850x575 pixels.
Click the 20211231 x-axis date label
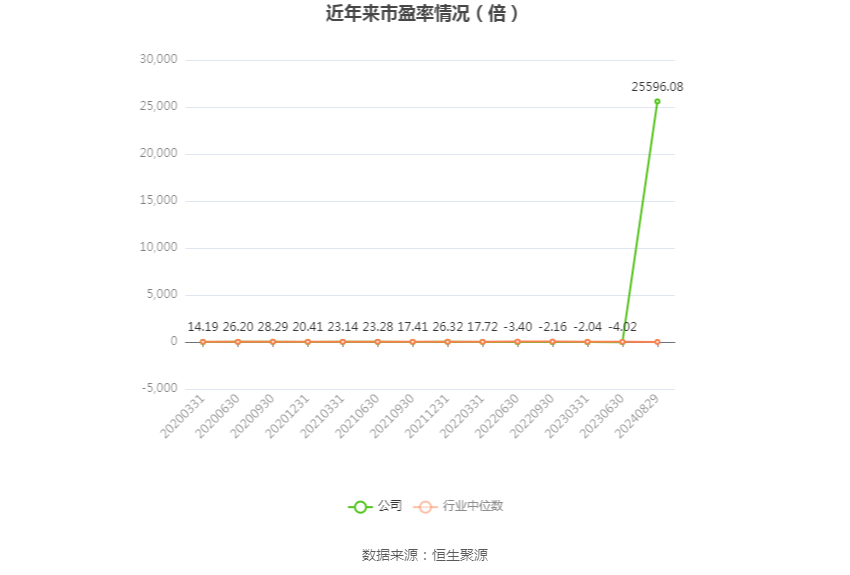(x=427, y=416)
